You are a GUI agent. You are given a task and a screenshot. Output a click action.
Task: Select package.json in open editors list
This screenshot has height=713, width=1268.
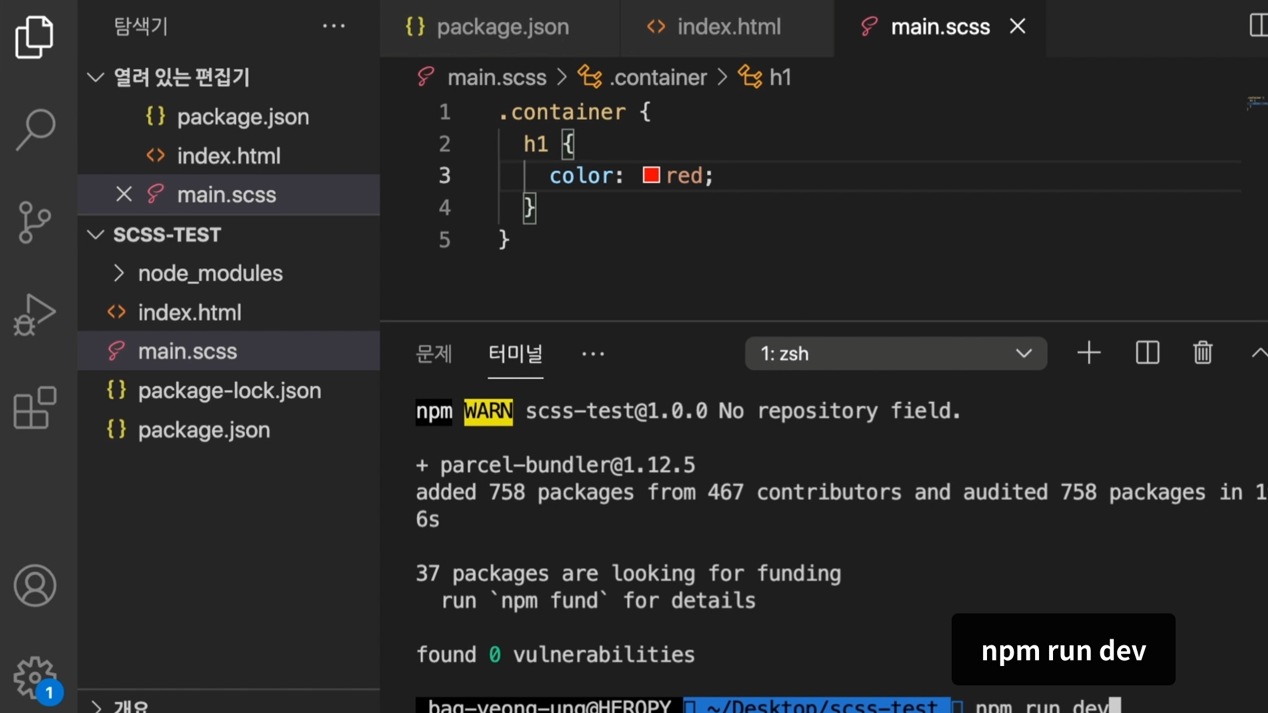click(x=229, y=117)
